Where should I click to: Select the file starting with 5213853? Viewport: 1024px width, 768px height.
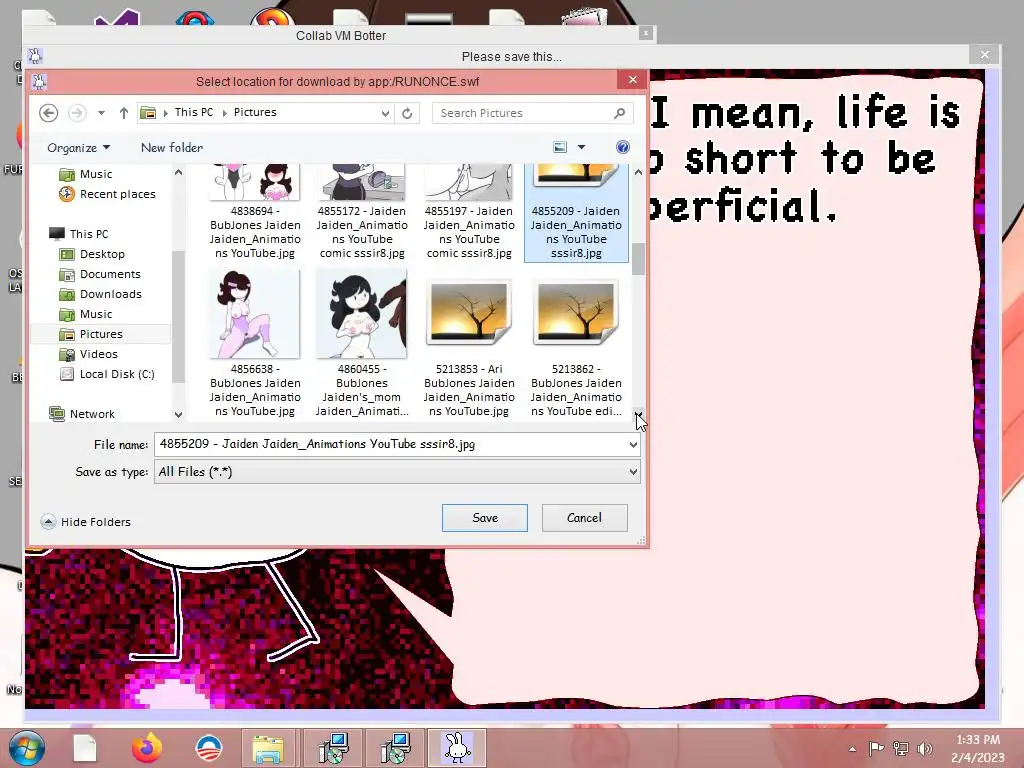point(469,345)
